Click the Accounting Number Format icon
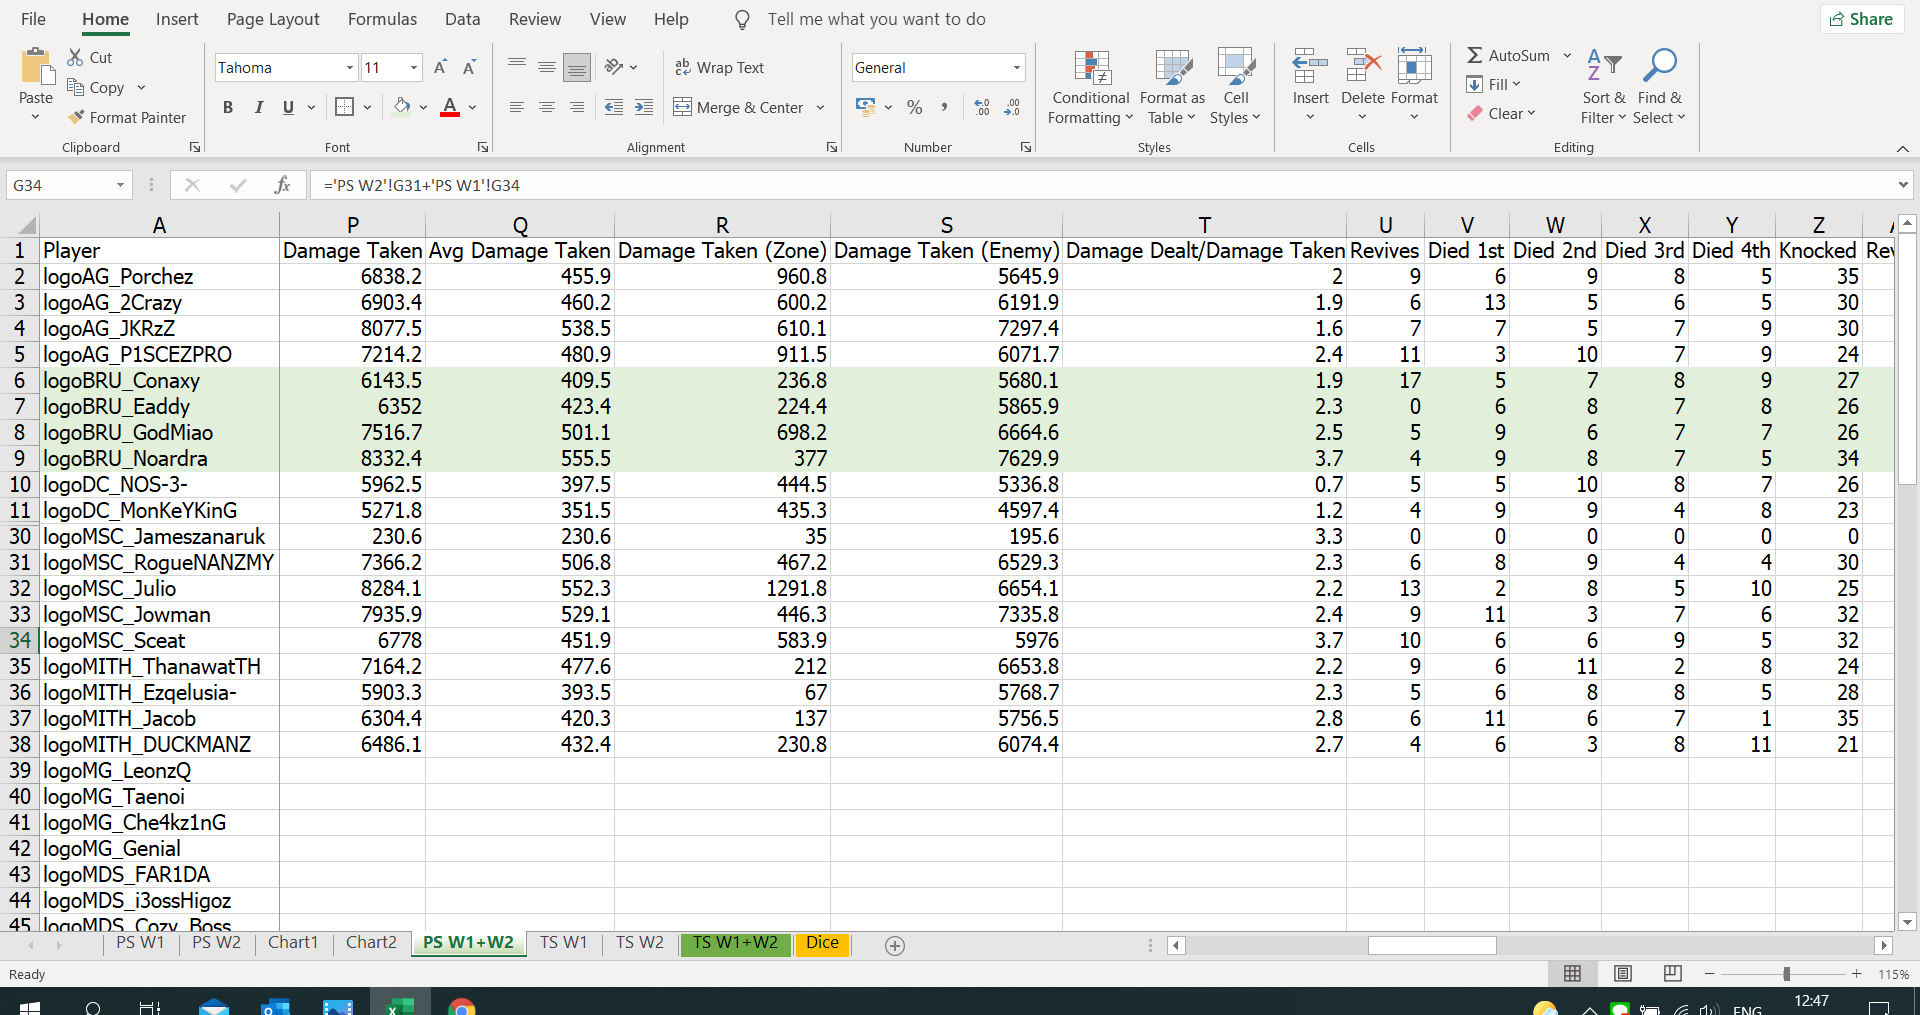The image size is (1920, 1015). click(866, 107)
